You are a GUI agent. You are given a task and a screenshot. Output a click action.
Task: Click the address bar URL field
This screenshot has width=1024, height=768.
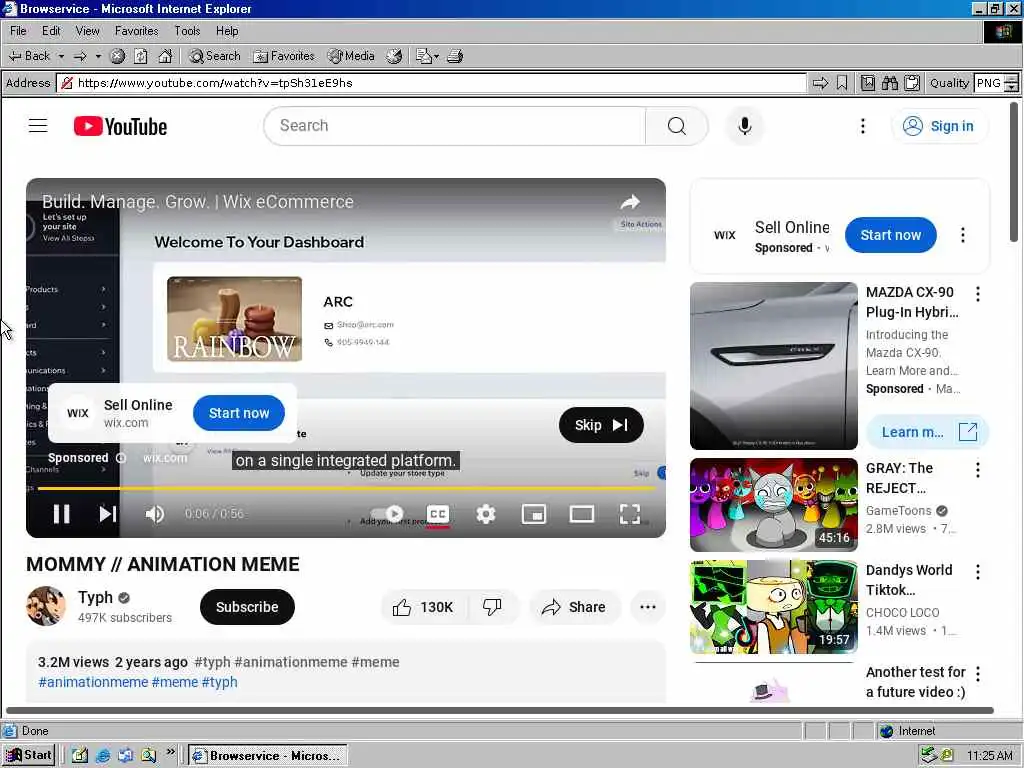point(432,83)
